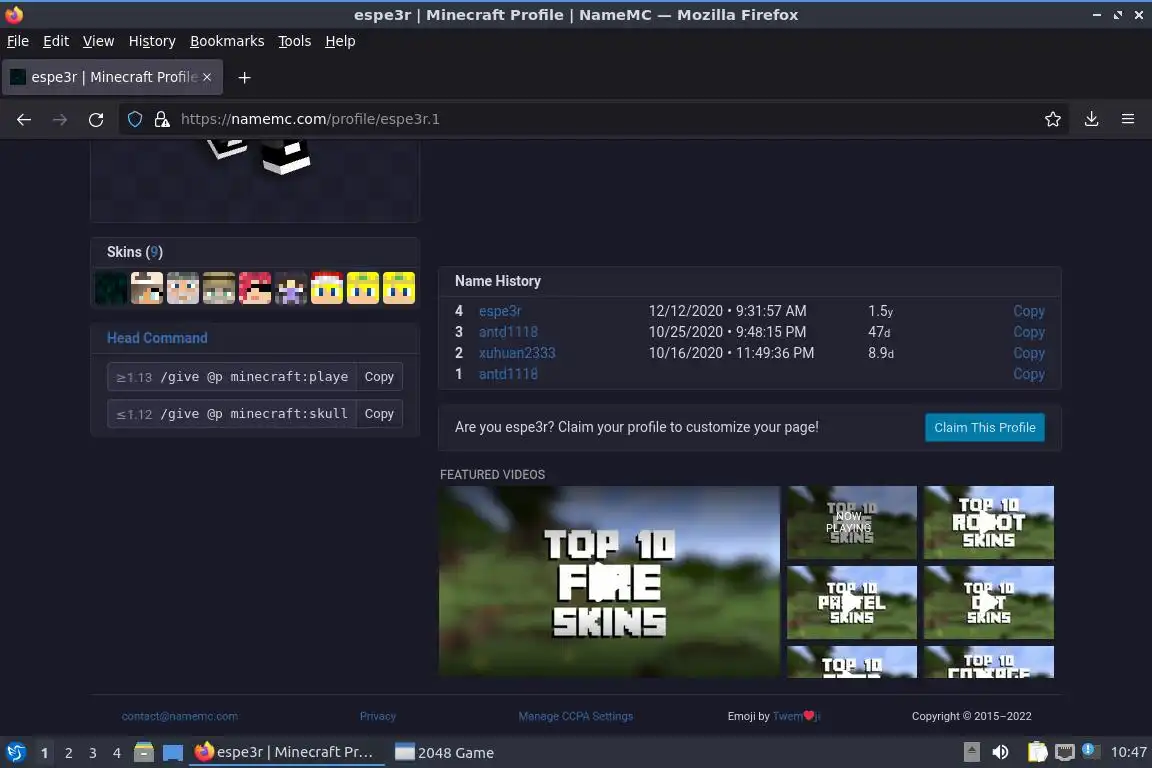
Task: Select the Santa hat skin head
Action: click(327, 288)
